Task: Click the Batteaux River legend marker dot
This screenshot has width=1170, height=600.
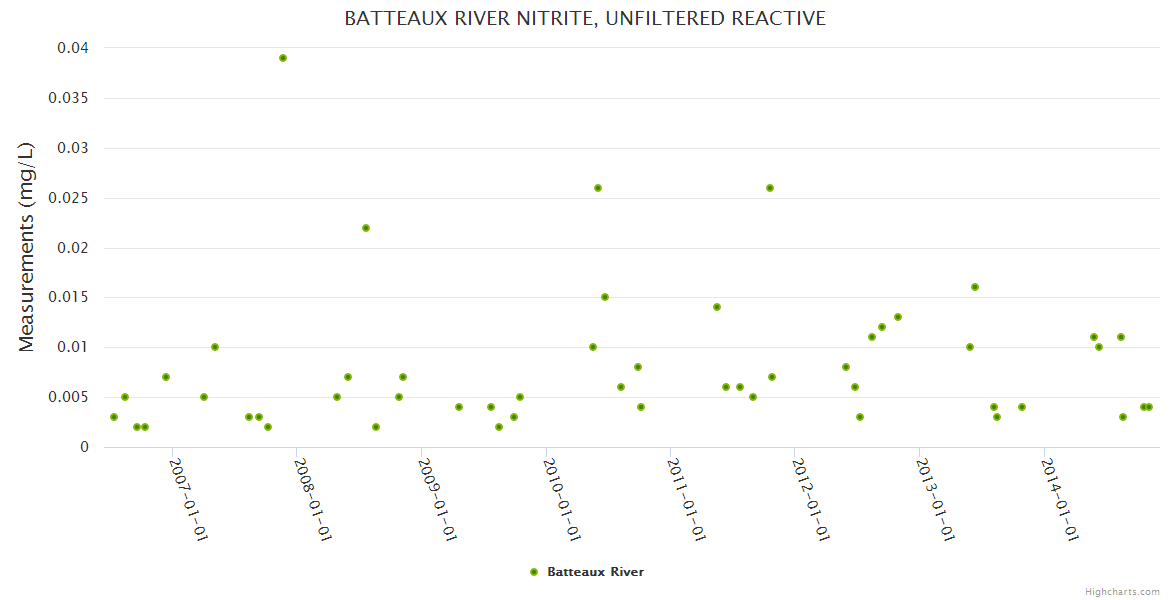Action: coord(533,572)
